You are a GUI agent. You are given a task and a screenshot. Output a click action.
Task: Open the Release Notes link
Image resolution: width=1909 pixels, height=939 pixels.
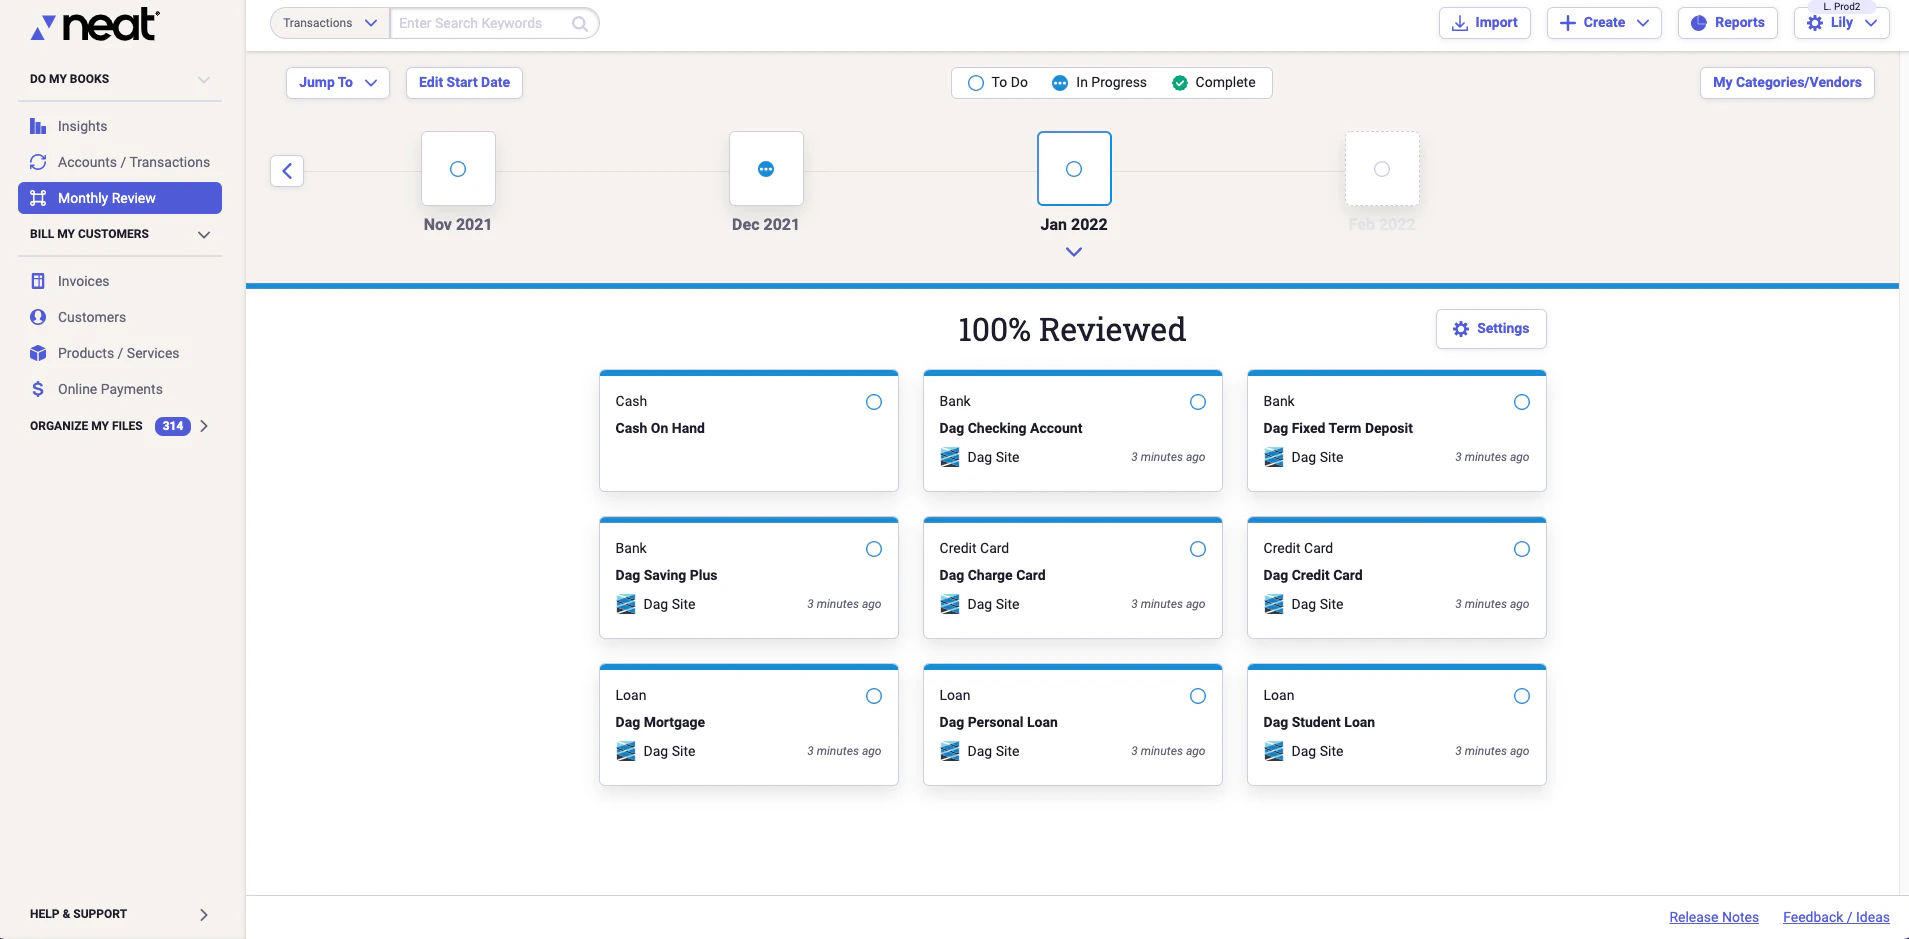tap(1713, 916)
